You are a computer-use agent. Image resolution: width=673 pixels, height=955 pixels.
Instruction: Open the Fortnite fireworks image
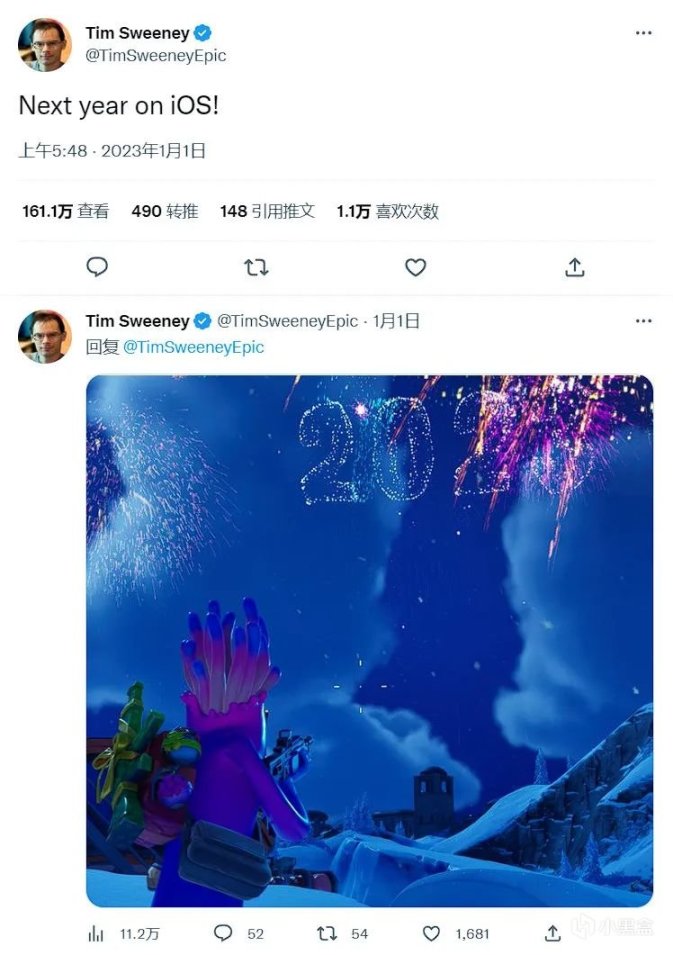[x=370, y=640]
